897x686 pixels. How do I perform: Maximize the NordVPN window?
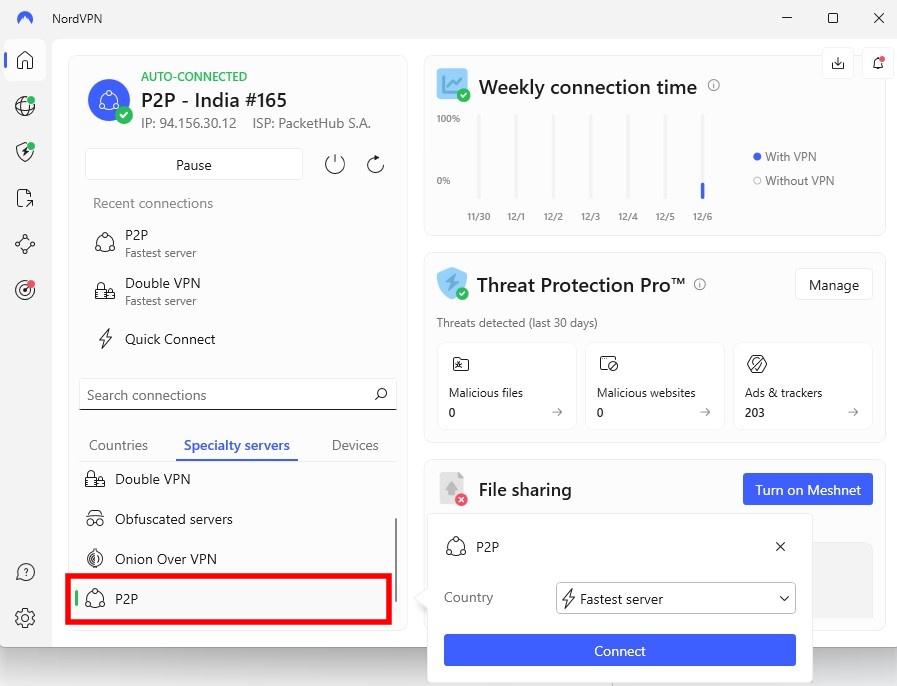833,18
